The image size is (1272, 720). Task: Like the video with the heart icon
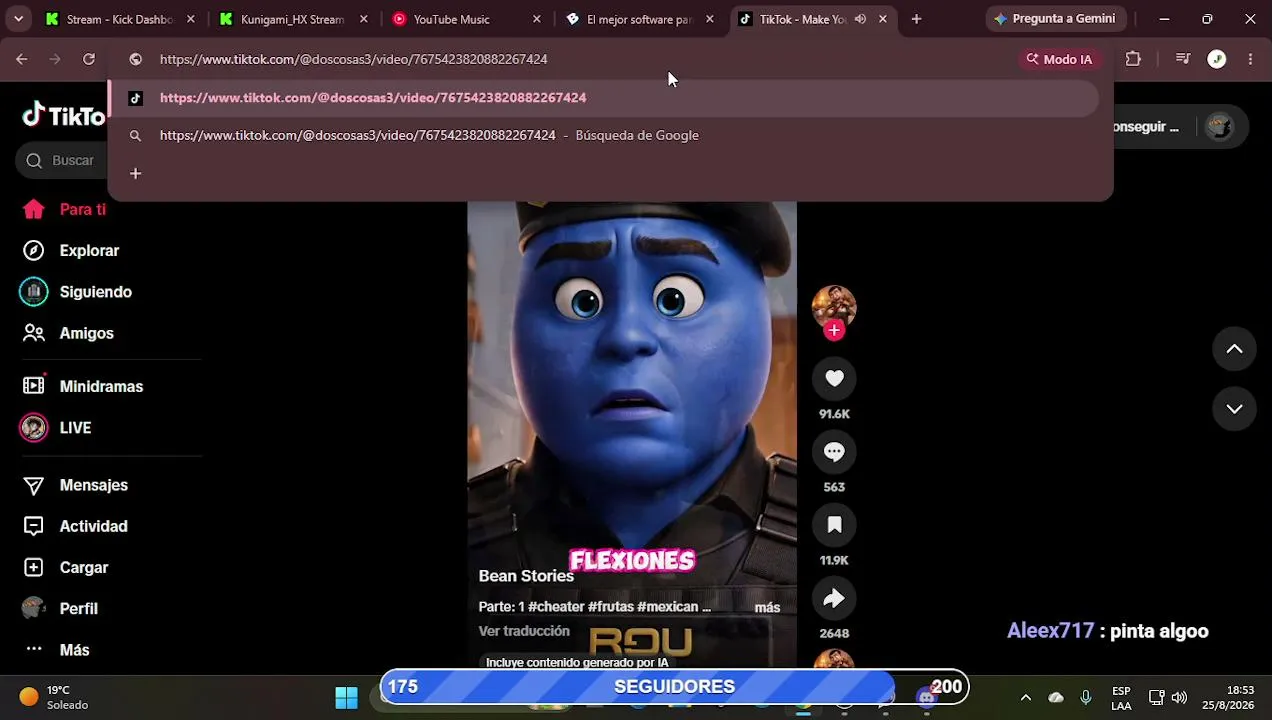click(x=834, y=378)
